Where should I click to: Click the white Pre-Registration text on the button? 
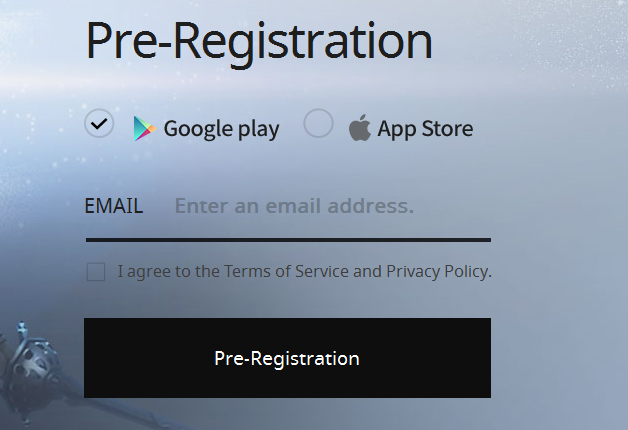(x=287, y=358)
